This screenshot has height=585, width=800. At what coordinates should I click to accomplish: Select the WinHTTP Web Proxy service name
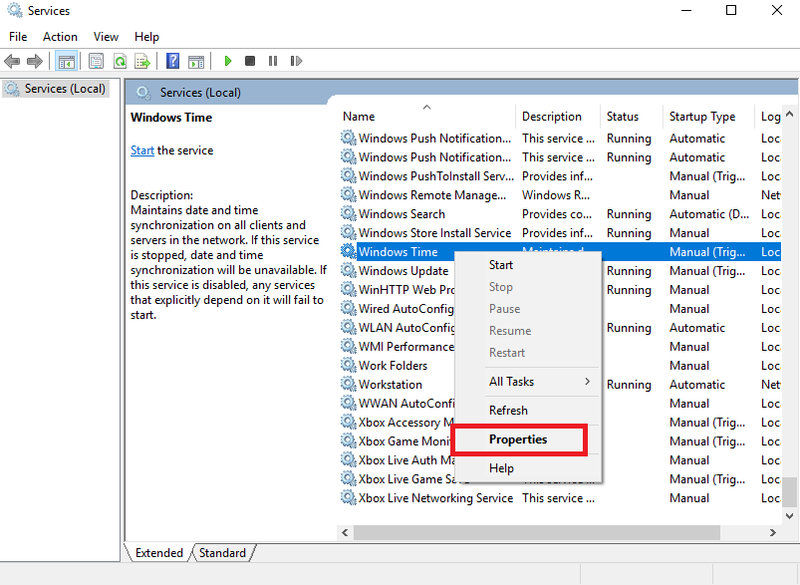tap(406, 290)
